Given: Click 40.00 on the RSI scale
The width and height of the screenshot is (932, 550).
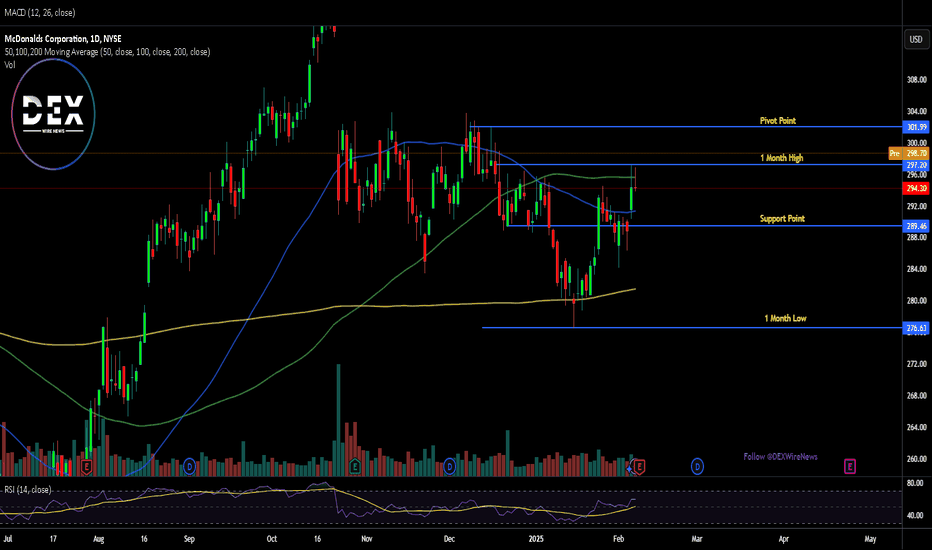Looking at the screenshot, I should (x=915, y=516).
